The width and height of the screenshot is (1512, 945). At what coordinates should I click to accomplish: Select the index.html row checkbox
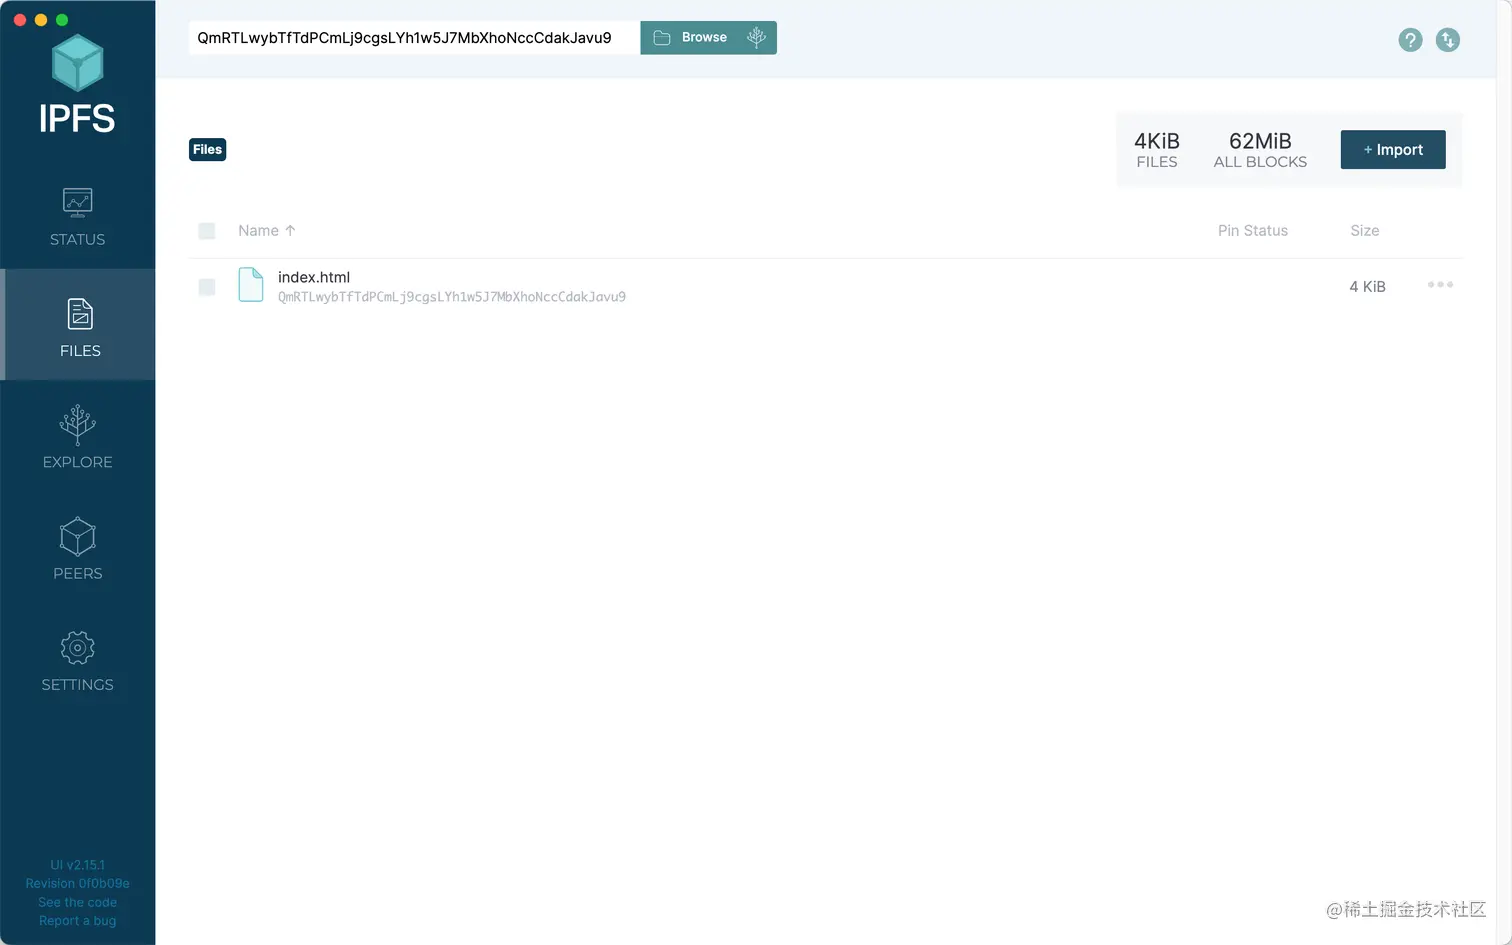(207, 287)
